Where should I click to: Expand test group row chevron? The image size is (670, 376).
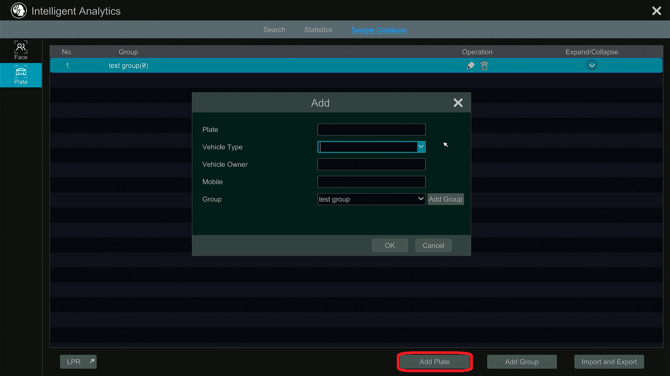click(591, 65)
